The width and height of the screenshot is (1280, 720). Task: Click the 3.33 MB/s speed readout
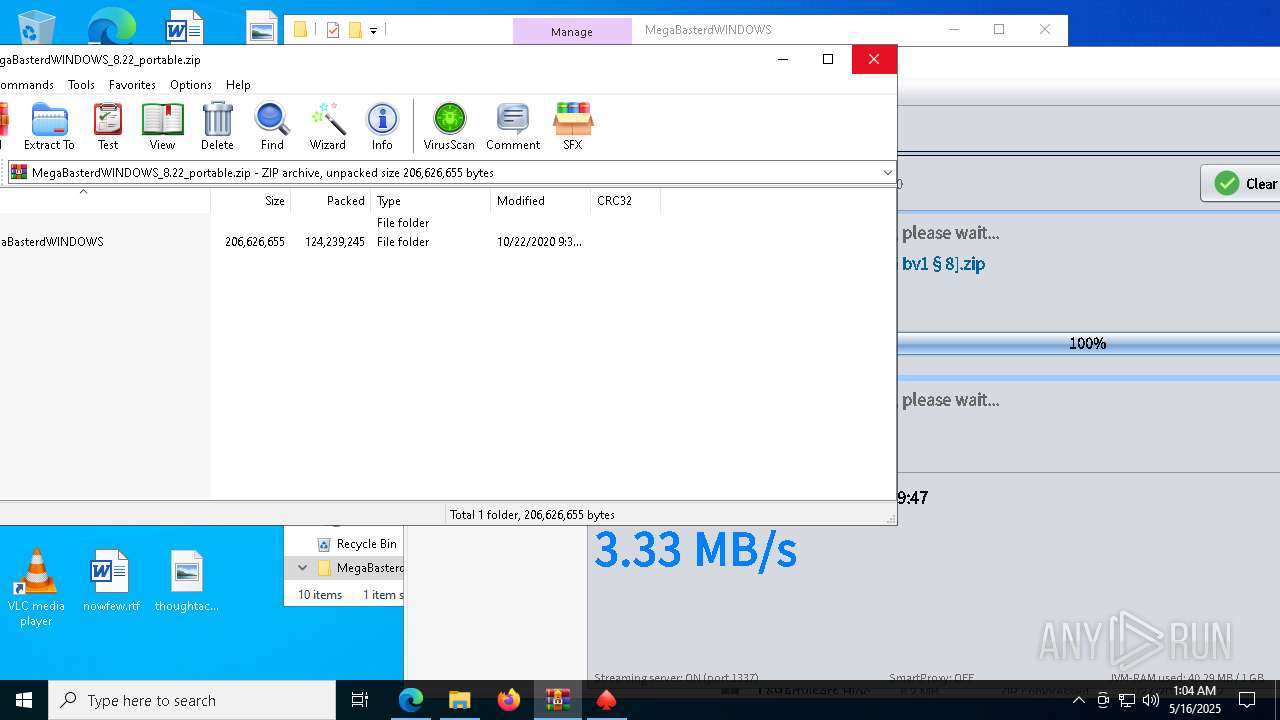pos(695,550)
